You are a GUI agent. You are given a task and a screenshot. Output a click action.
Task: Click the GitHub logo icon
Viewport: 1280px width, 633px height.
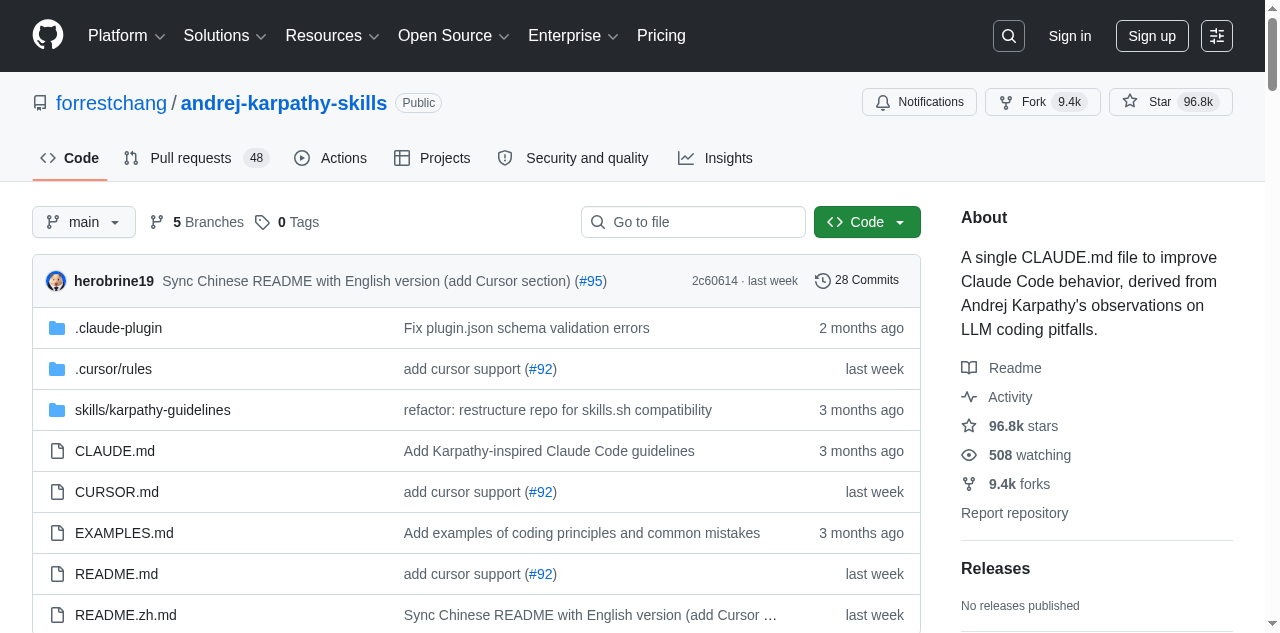point(47,35)
